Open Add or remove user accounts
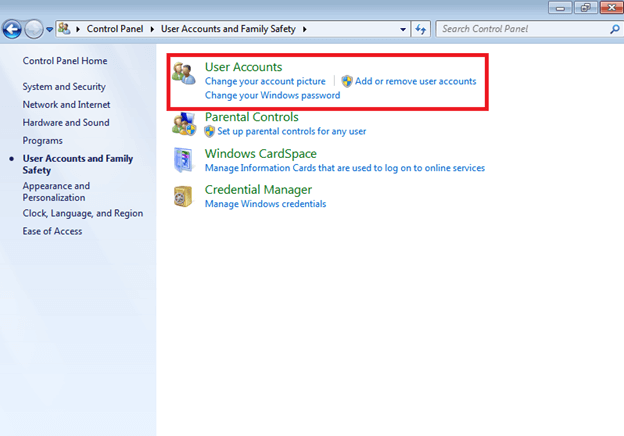This screenshot has width=624, height=436. [415, 81]
